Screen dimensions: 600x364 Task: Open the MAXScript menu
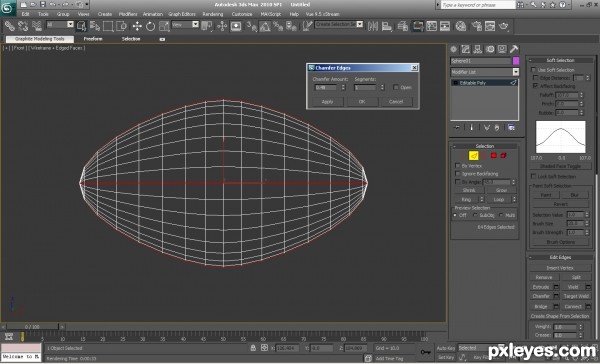coord(271,14)
